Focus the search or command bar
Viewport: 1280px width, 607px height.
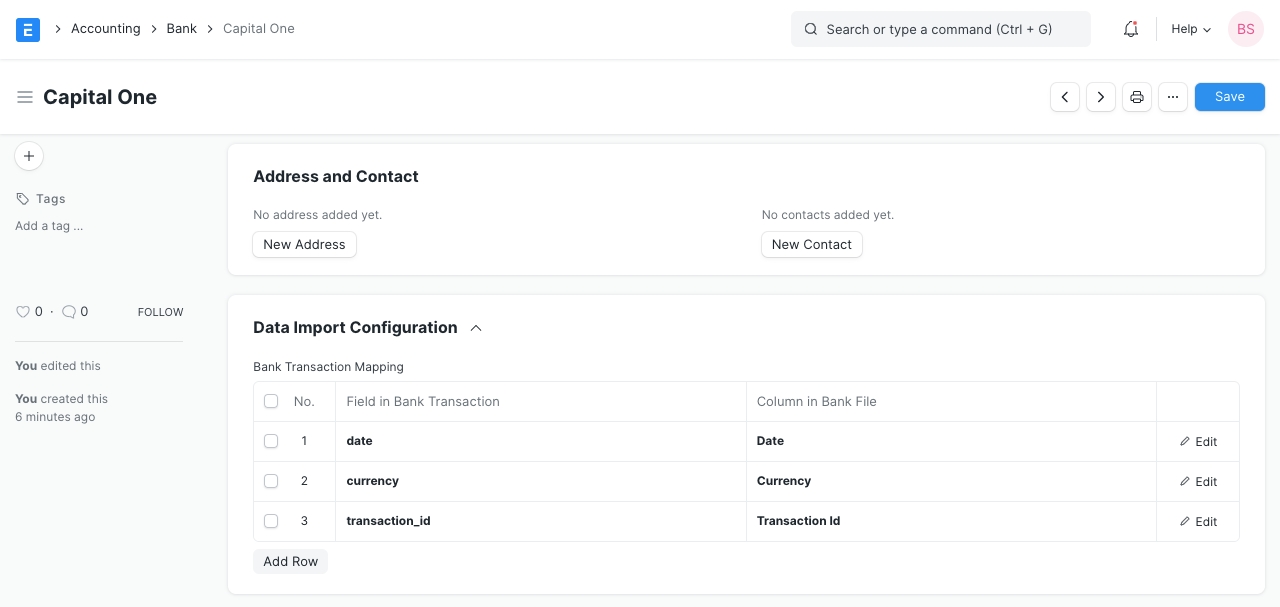pyautogui.click(x=940, y=29)
